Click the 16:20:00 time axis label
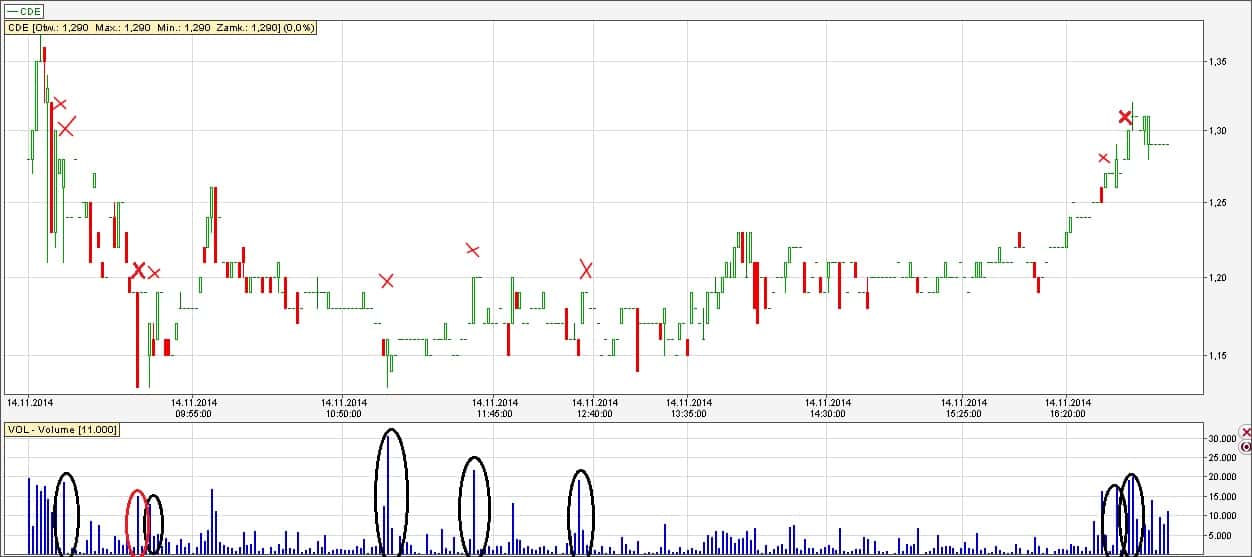 tap(1066, 413)
